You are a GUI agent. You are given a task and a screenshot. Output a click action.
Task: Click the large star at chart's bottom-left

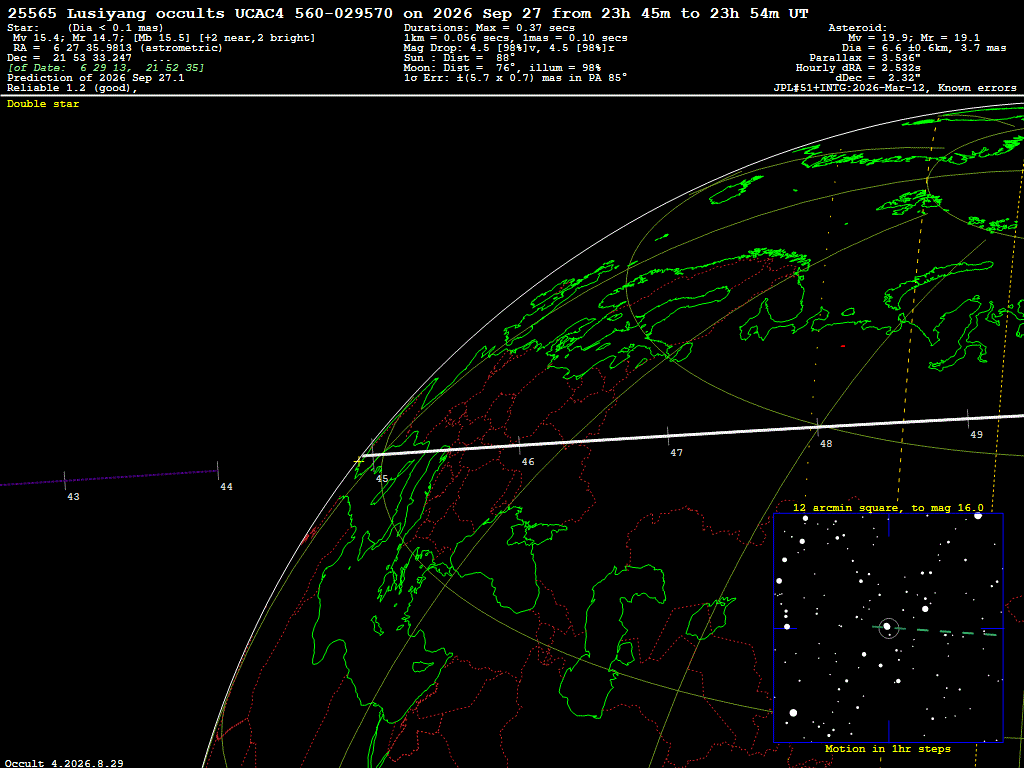click(793, 712)
